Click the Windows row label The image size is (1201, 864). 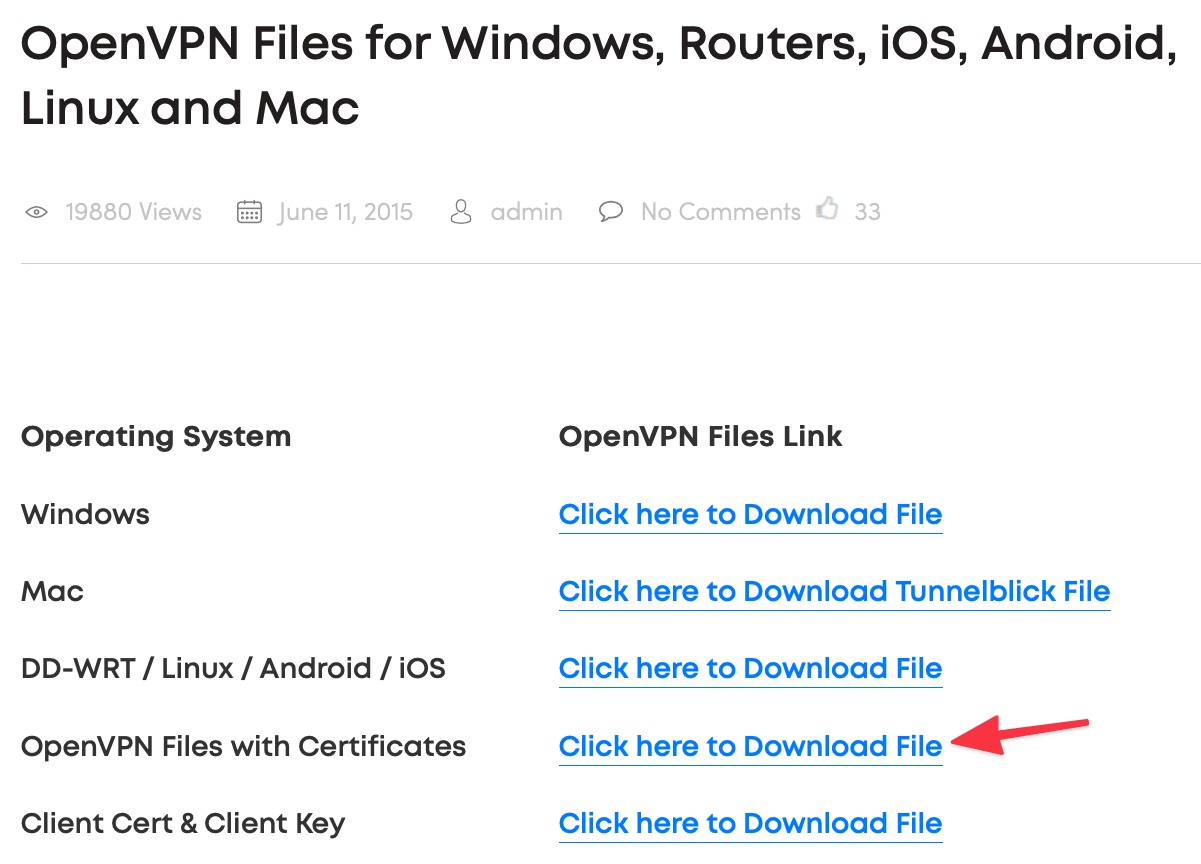coord(85,515)
